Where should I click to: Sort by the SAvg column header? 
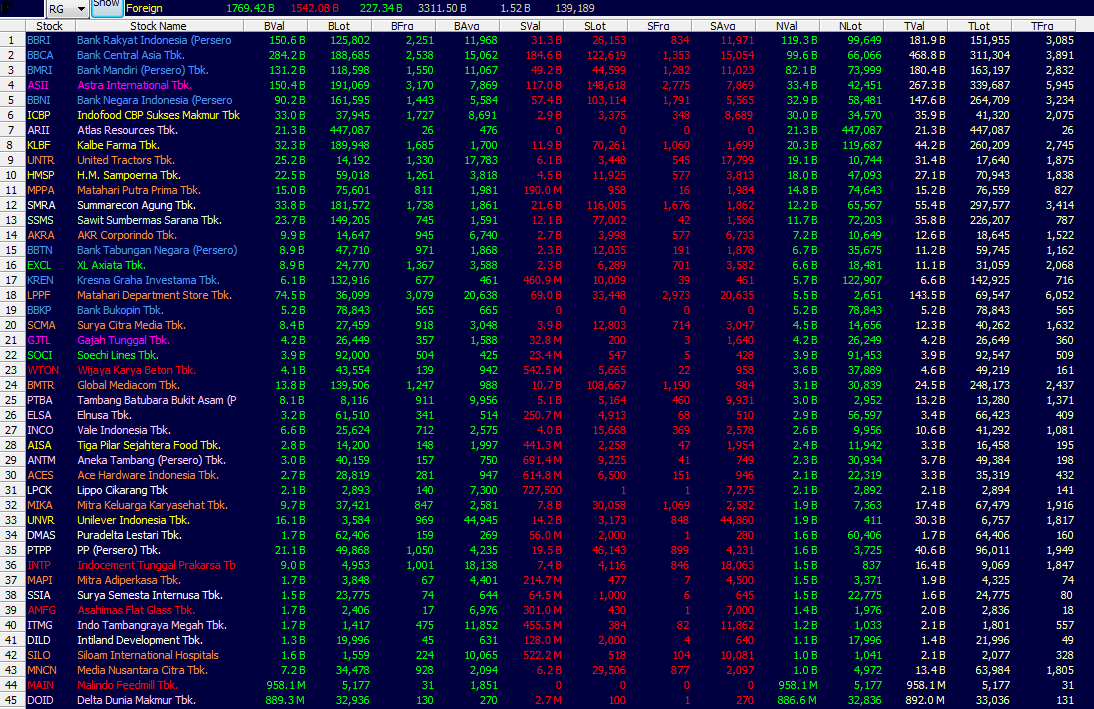click(x=723, y=26)
